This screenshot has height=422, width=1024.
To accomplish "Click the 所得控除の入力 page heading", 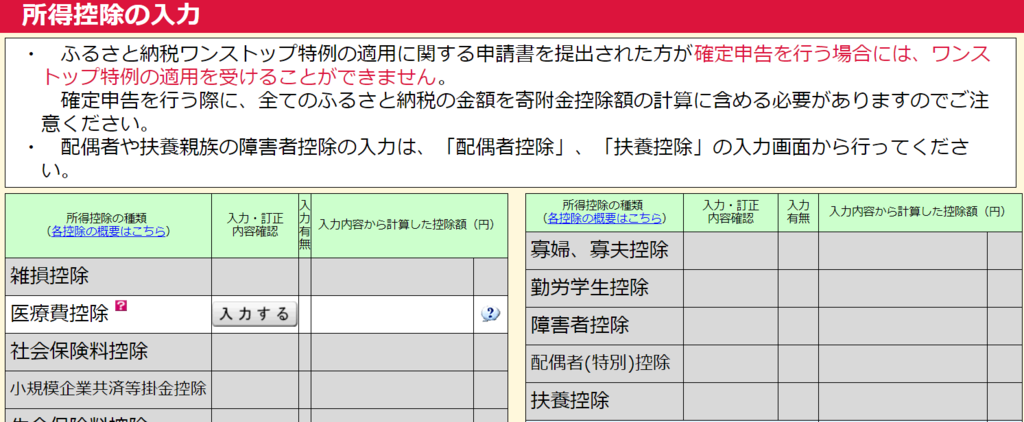I will 110,16.
